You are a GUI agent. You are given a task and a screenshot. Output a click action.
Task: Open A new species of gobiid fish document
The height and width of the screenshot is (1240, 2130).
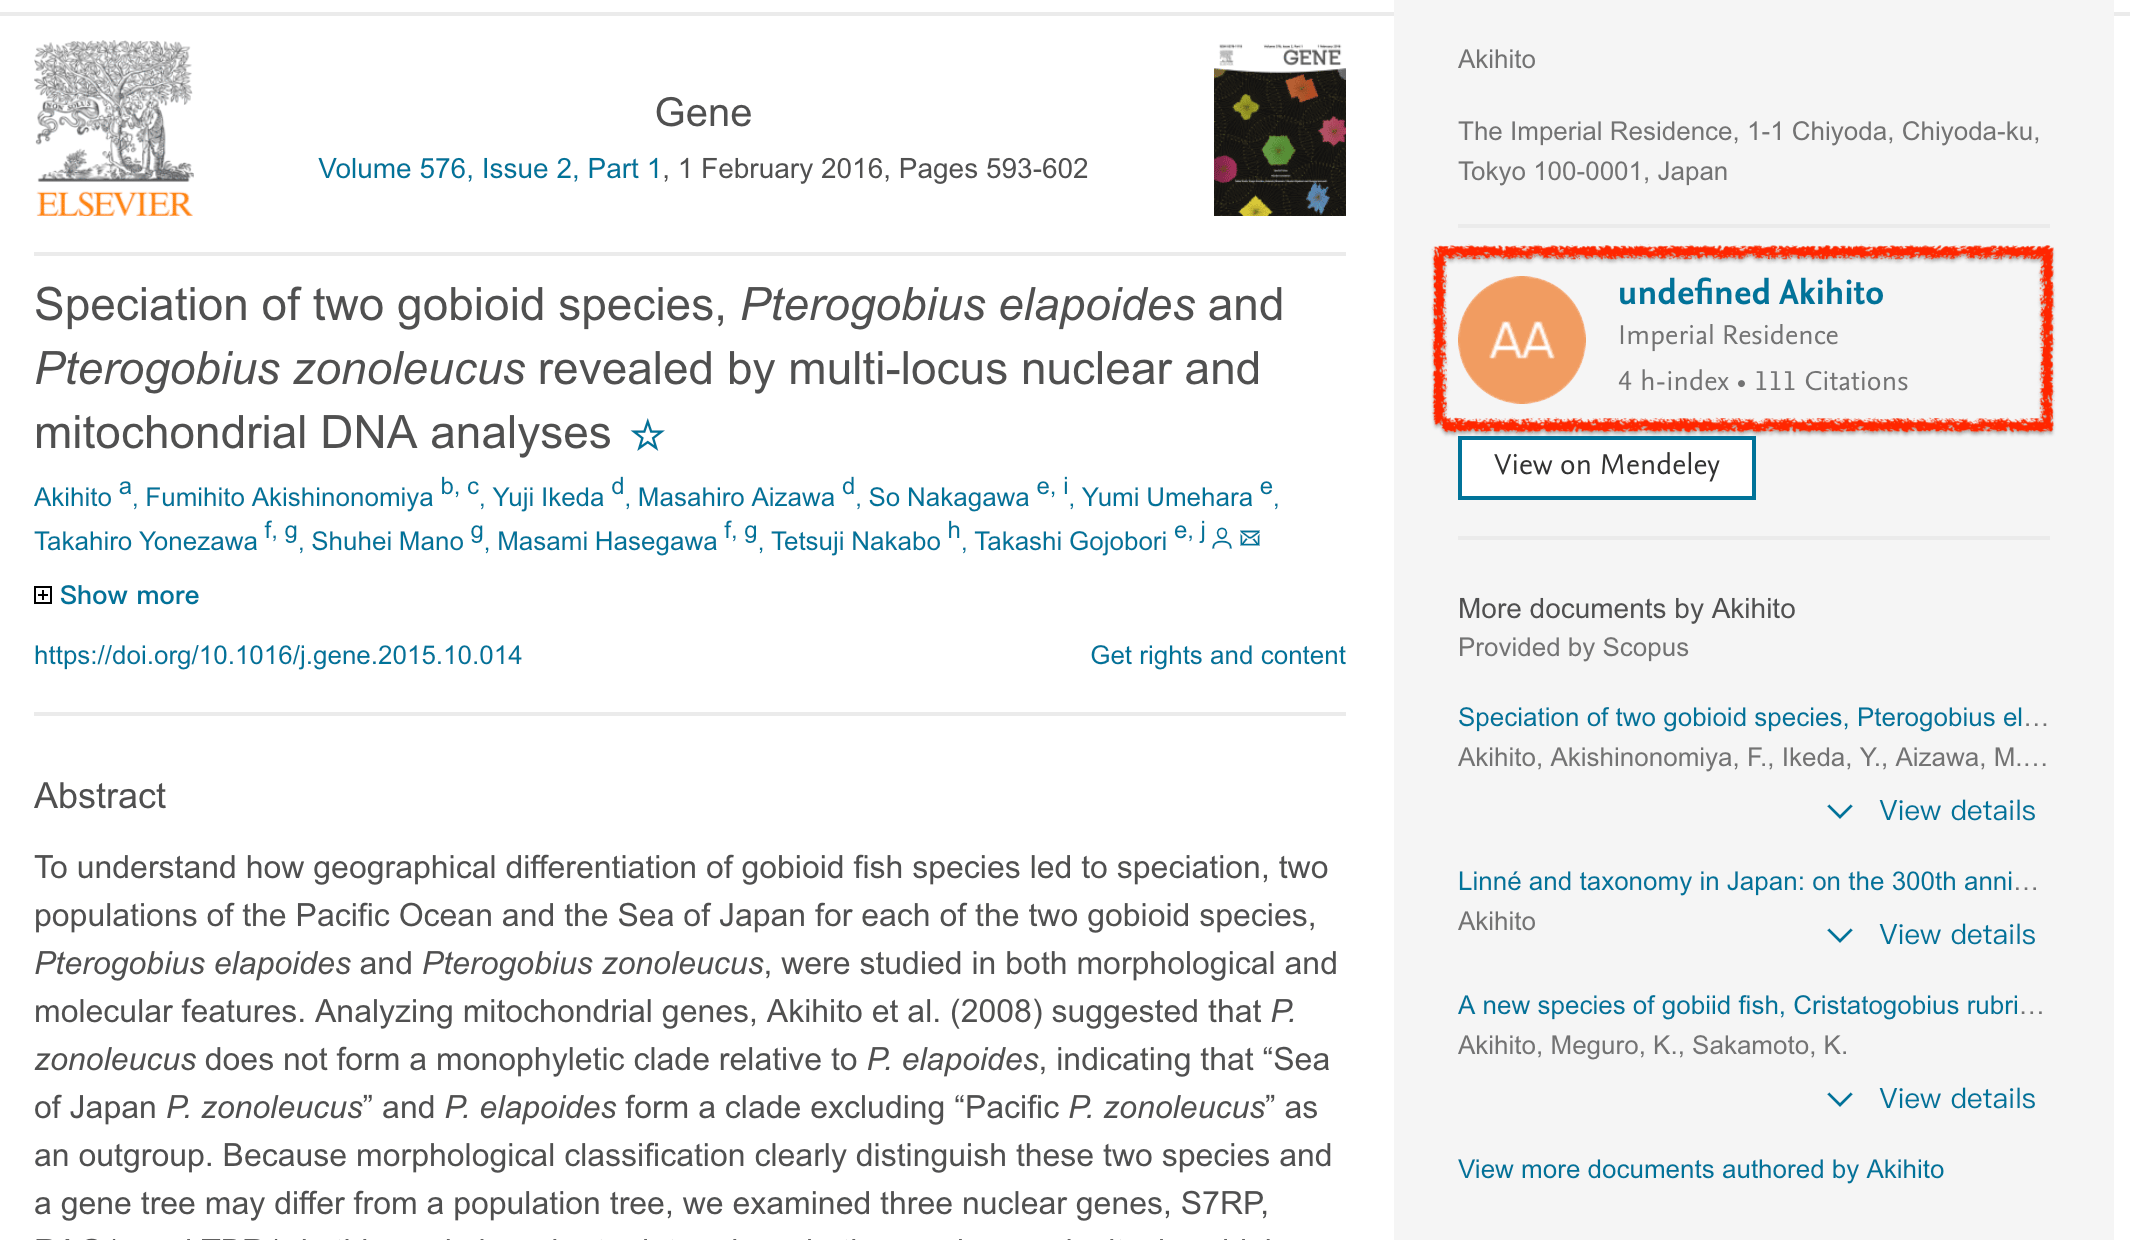(x=1750, y=1005)
